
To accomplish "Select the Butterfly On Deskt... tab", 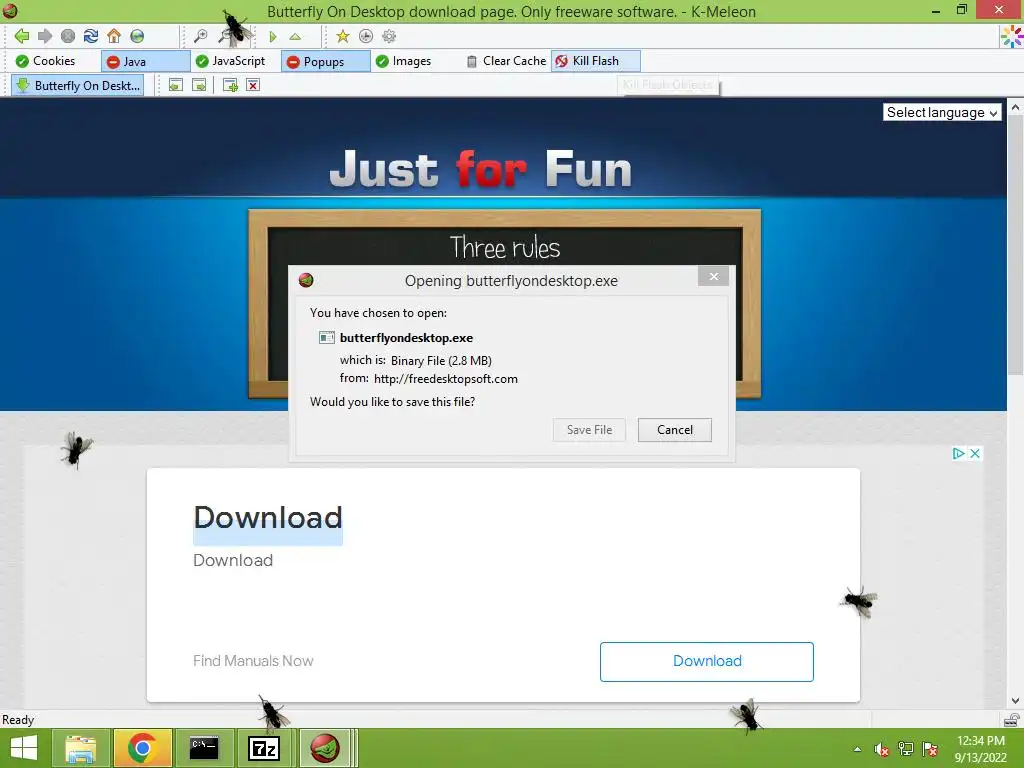I will coord(78,86).
